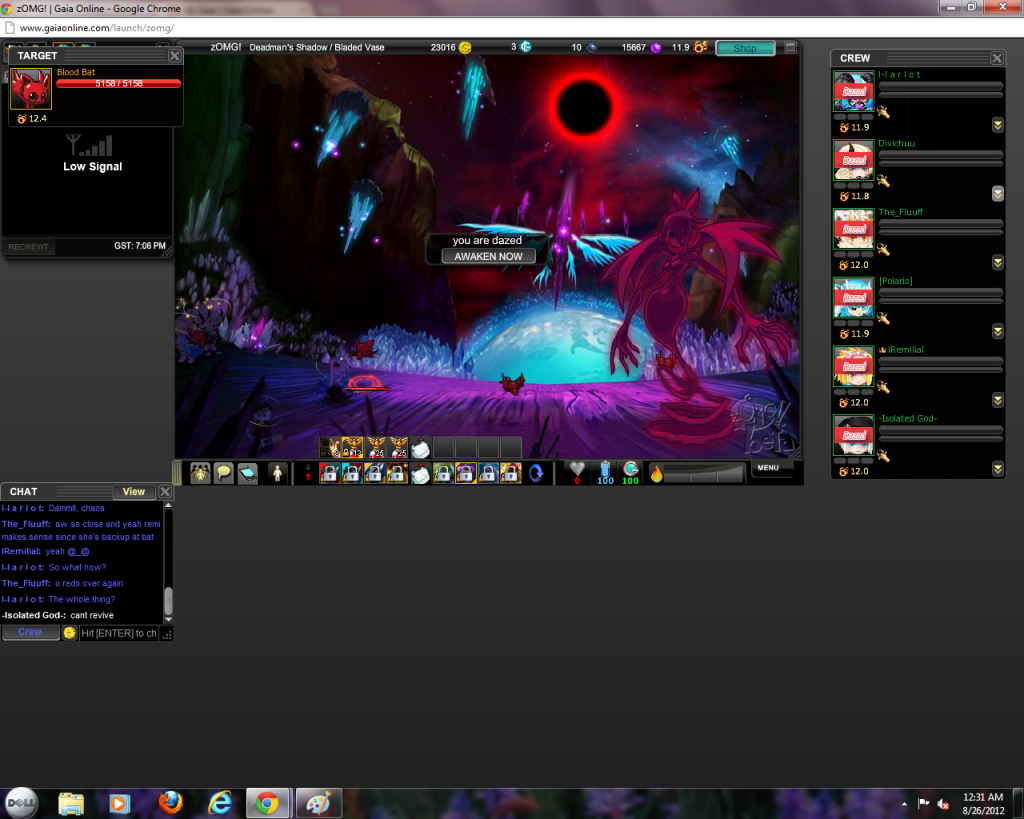Open the Shop
The width and height of the screenshot is (1024, 819).
745,48
